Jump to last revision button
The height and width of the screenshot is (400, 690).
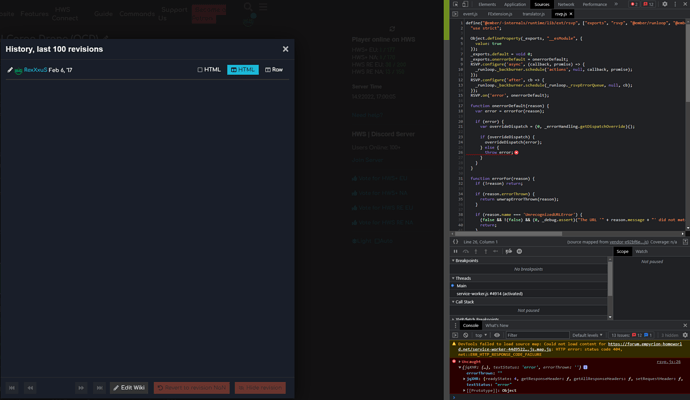99,388
